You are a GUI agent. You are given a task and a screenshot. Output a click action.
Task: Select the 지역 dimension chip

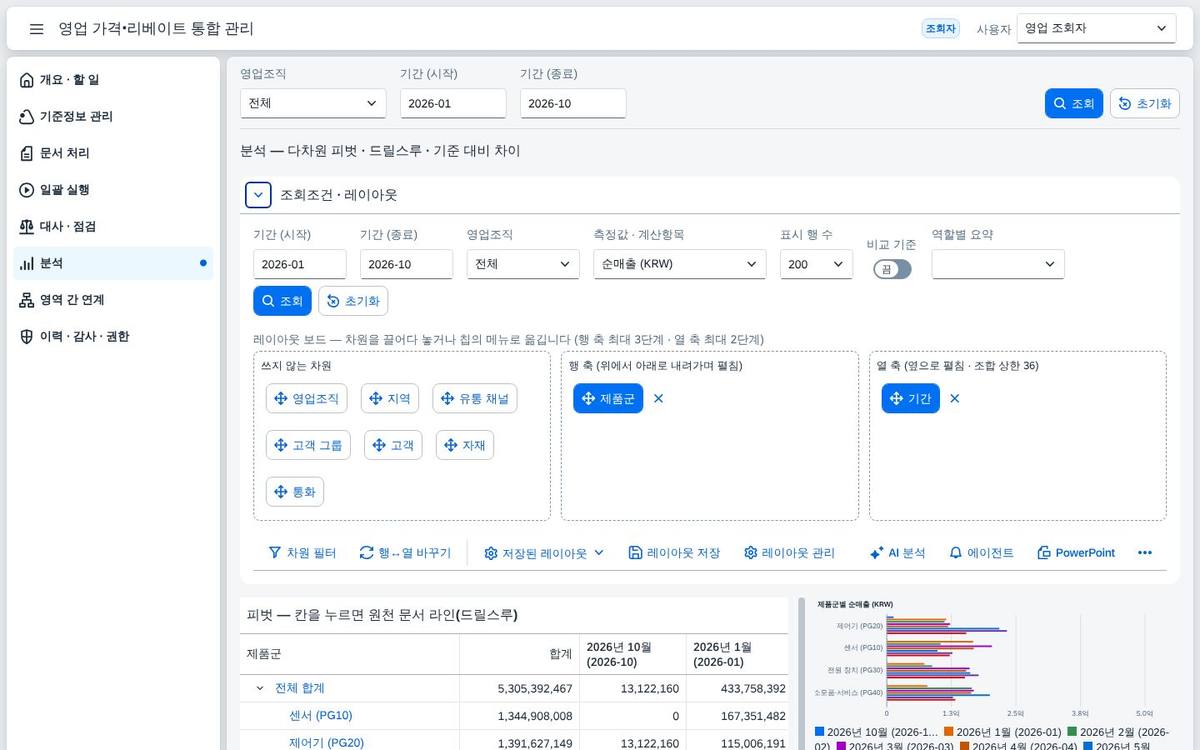[x=390, y=398]
